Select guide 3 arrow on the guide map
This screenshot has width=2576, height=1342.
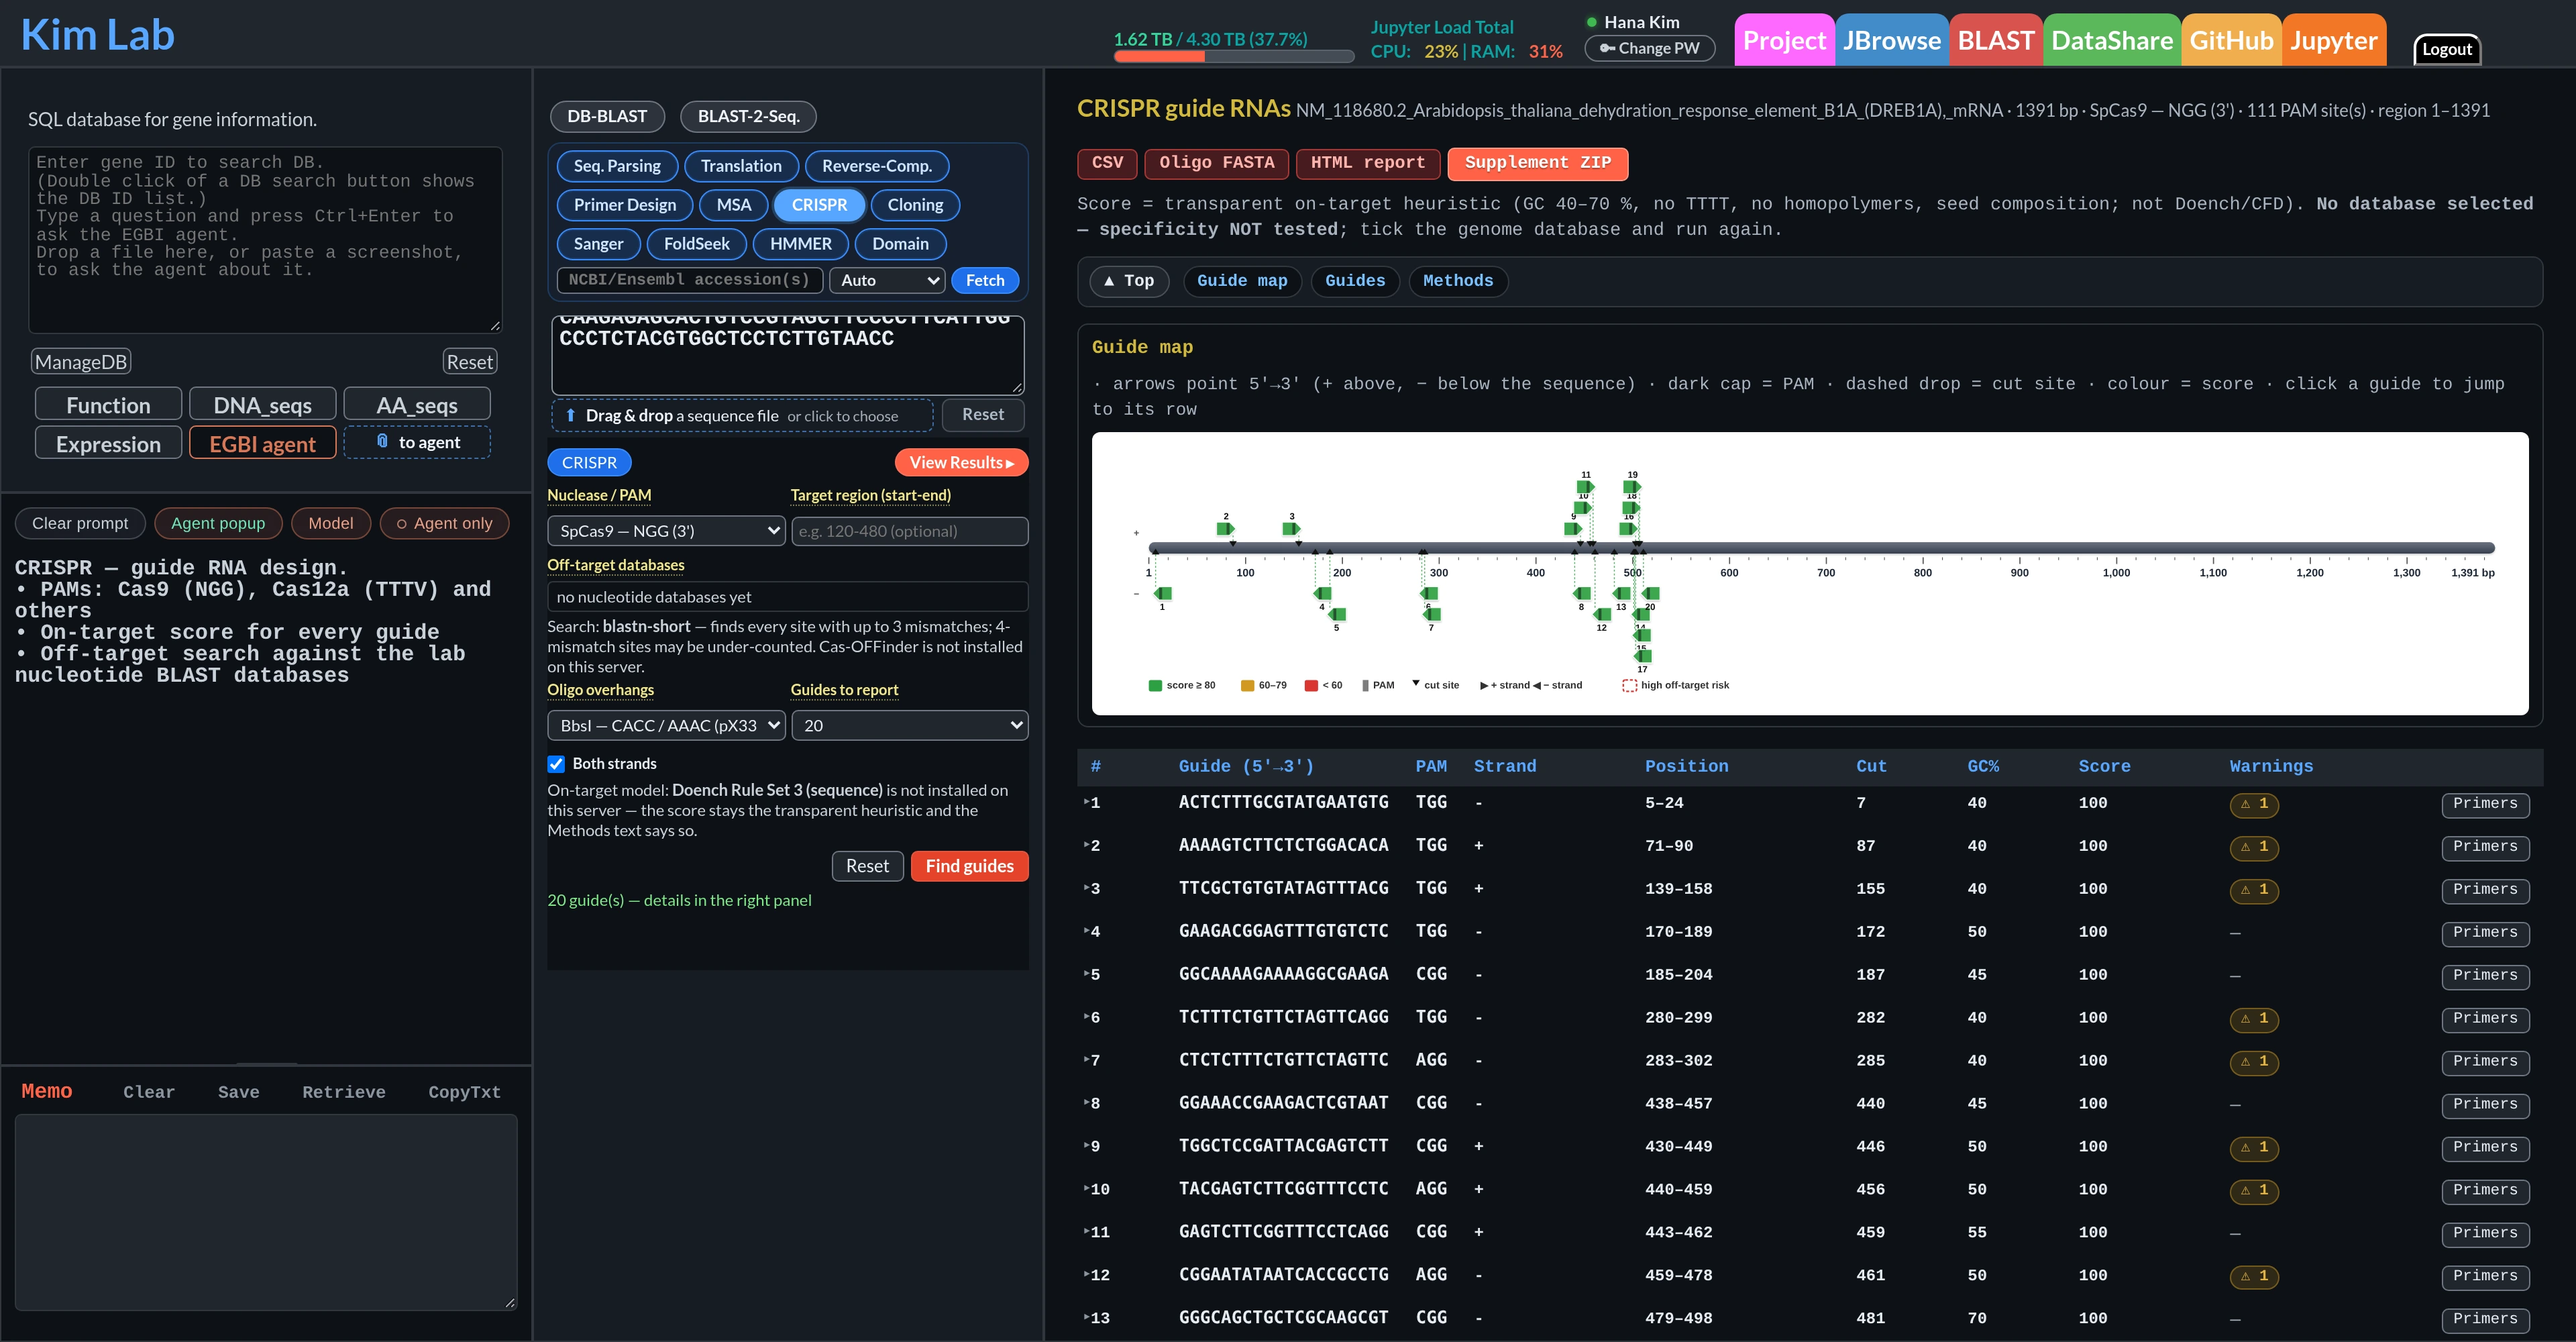[1291, 529]
